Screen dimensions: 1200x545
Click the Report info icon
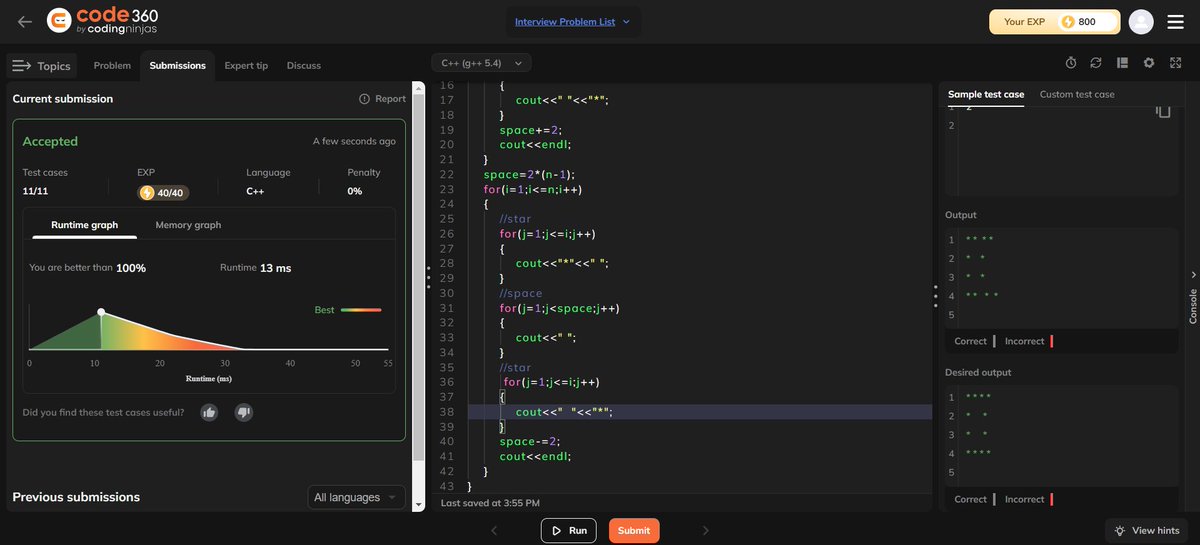pos(365,99)
